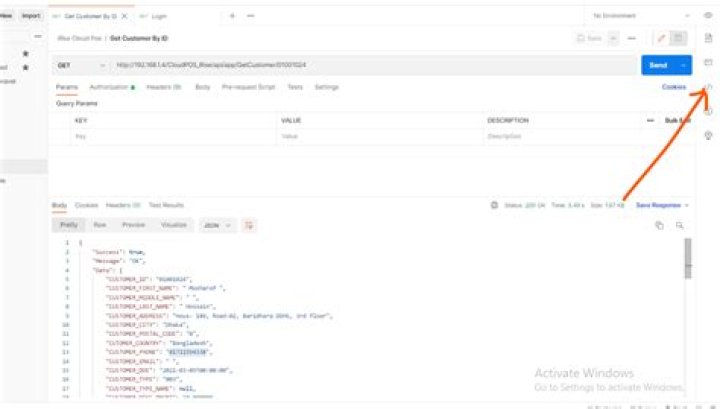This screenshot has width=720, height=409.
Task: Open the response Cookies tab
Action: pyautogui.click(x=86, y=205)
